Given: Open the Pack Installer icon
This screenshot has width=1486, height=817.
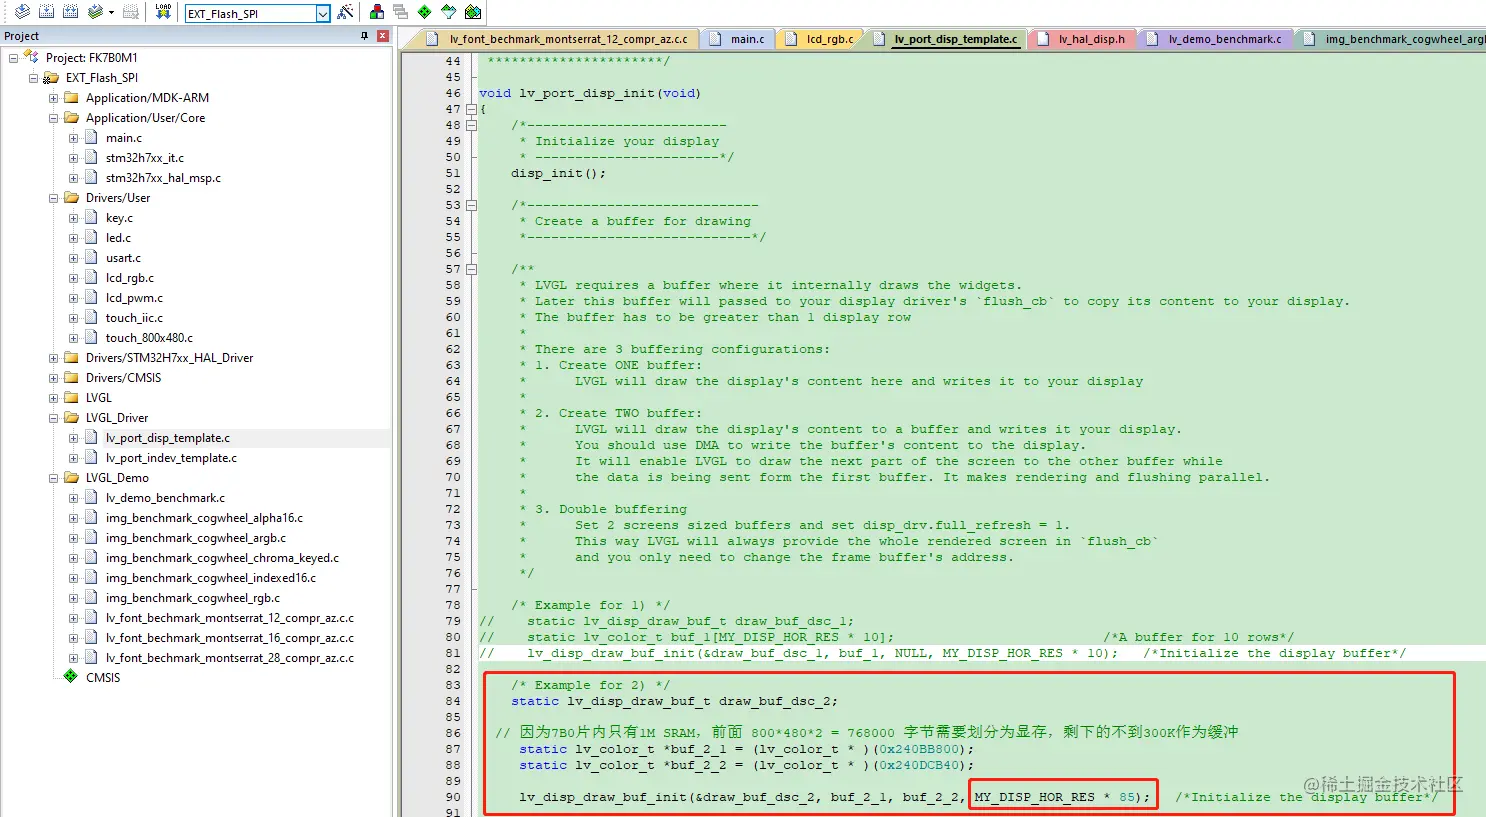Looking at the screenshot, I should tap(473, 12).
